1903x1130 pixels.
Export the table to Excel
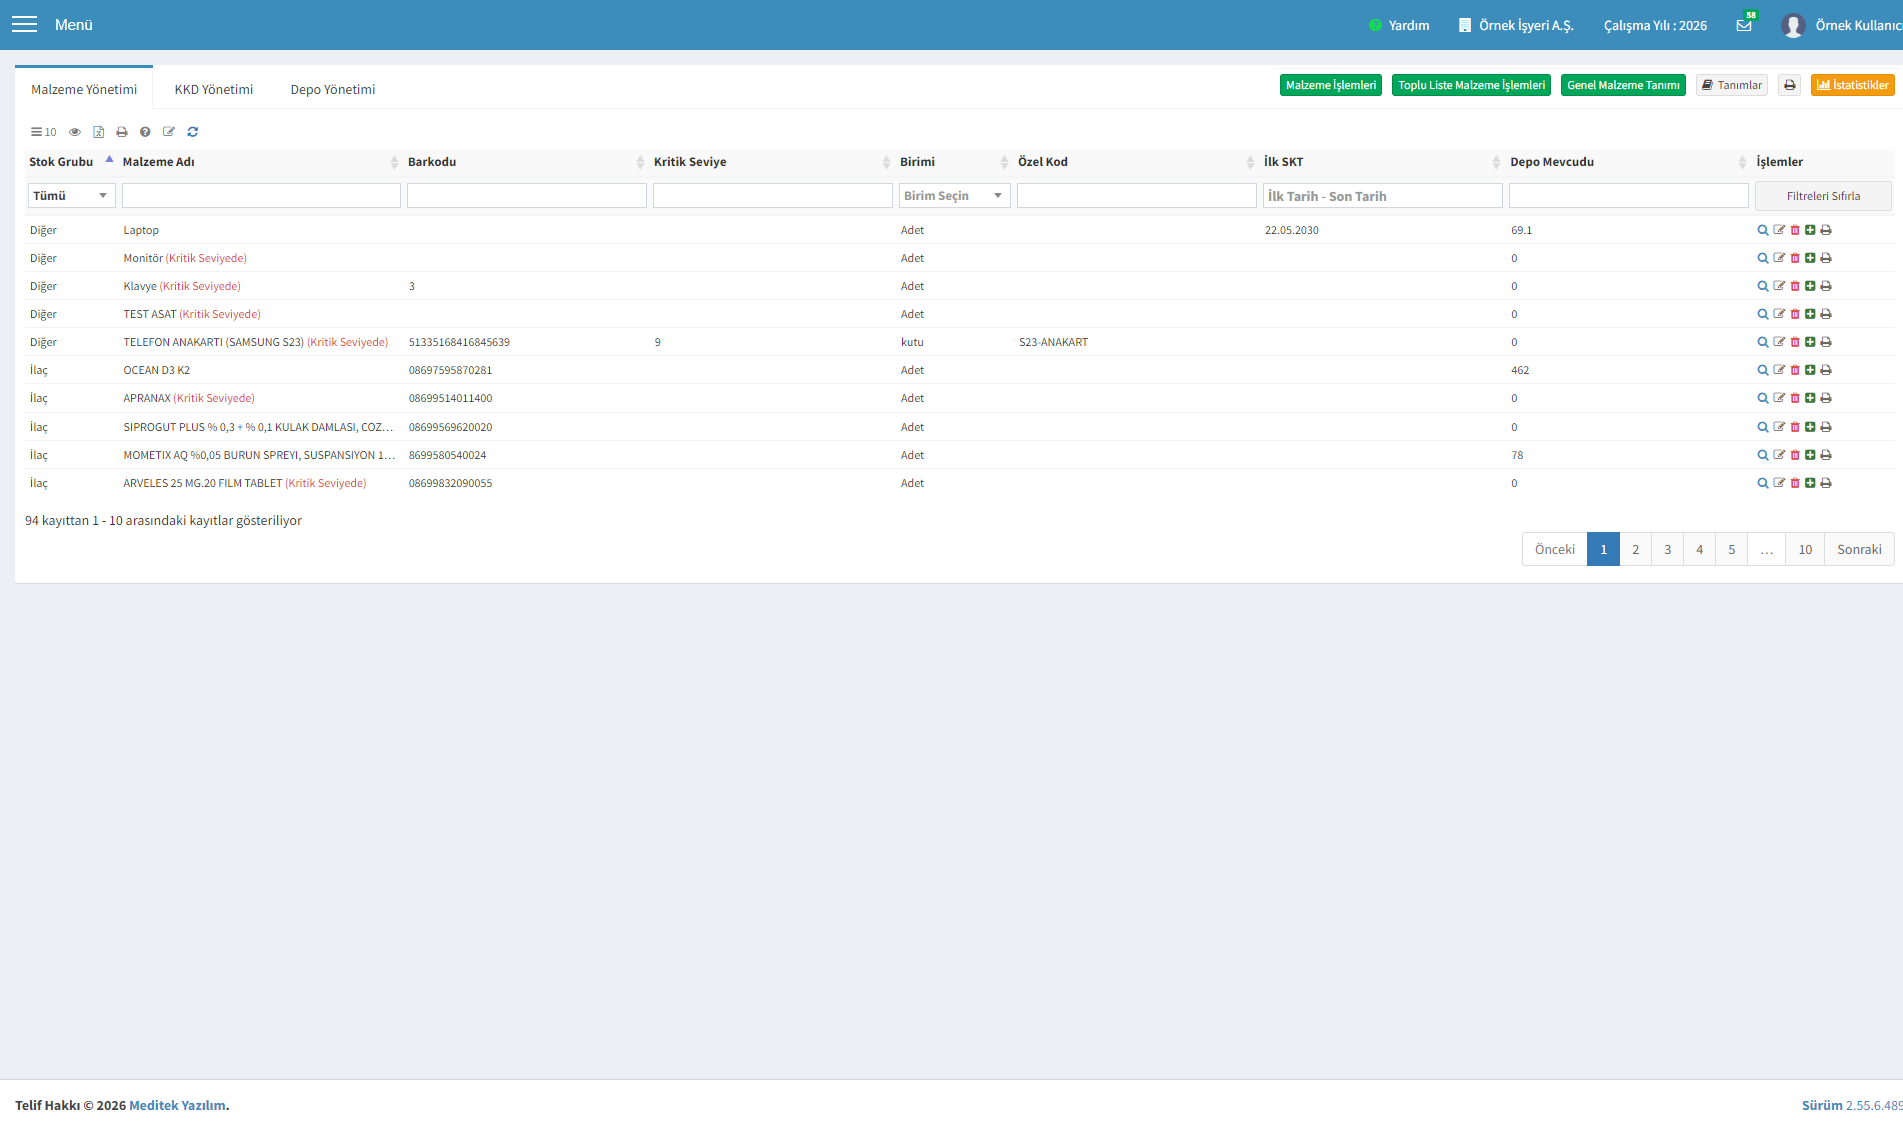pyautogui.click(x=99, y=132)
